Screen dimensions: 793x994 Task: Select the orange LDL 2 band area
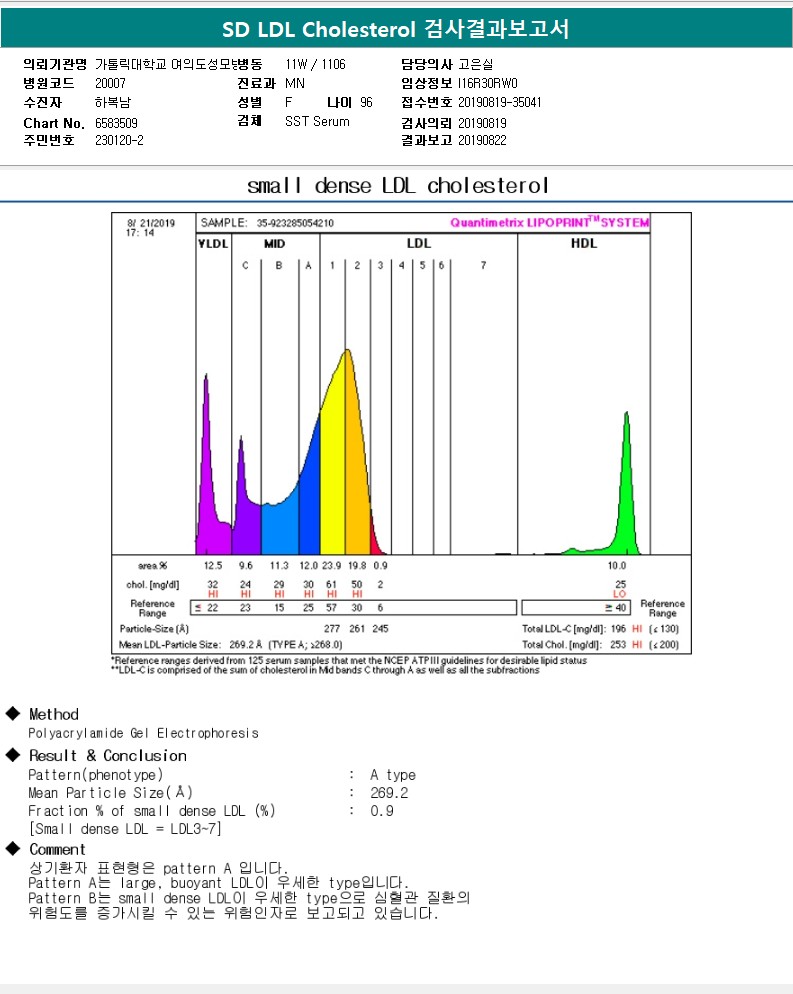[x=357, y=470]
